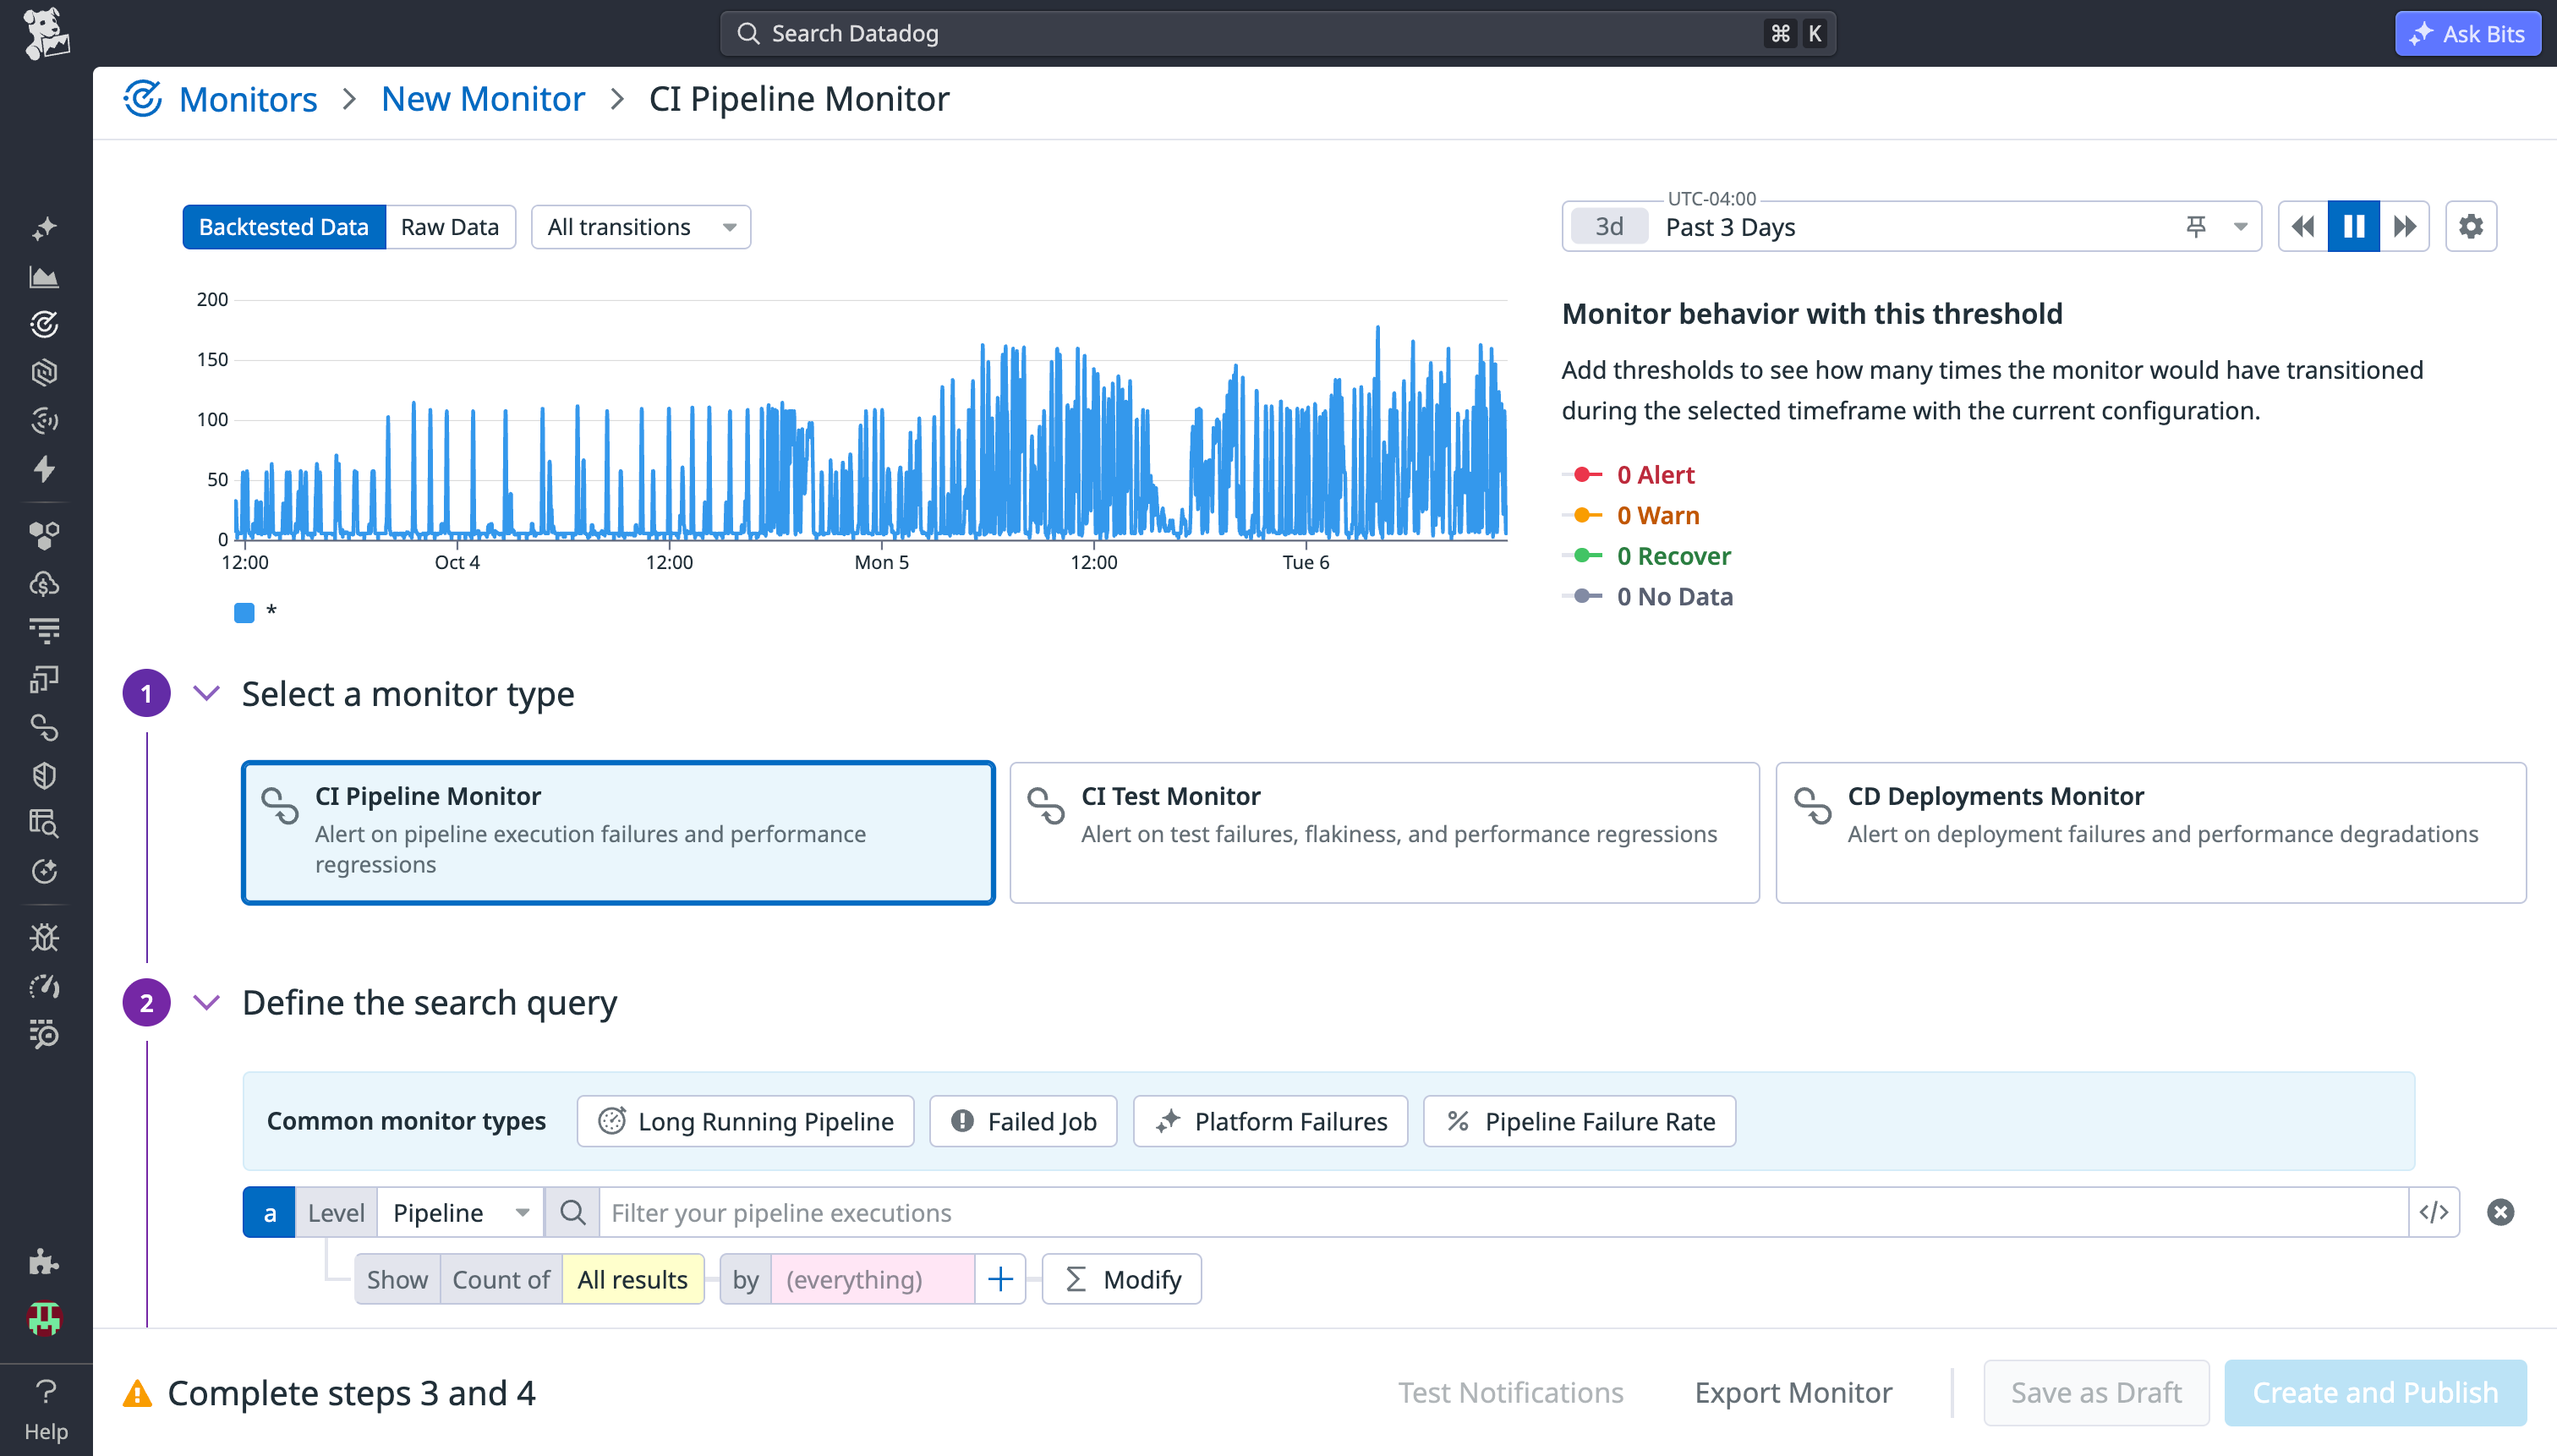Choose Long Running Pipeline preset

coord(745,1121)
